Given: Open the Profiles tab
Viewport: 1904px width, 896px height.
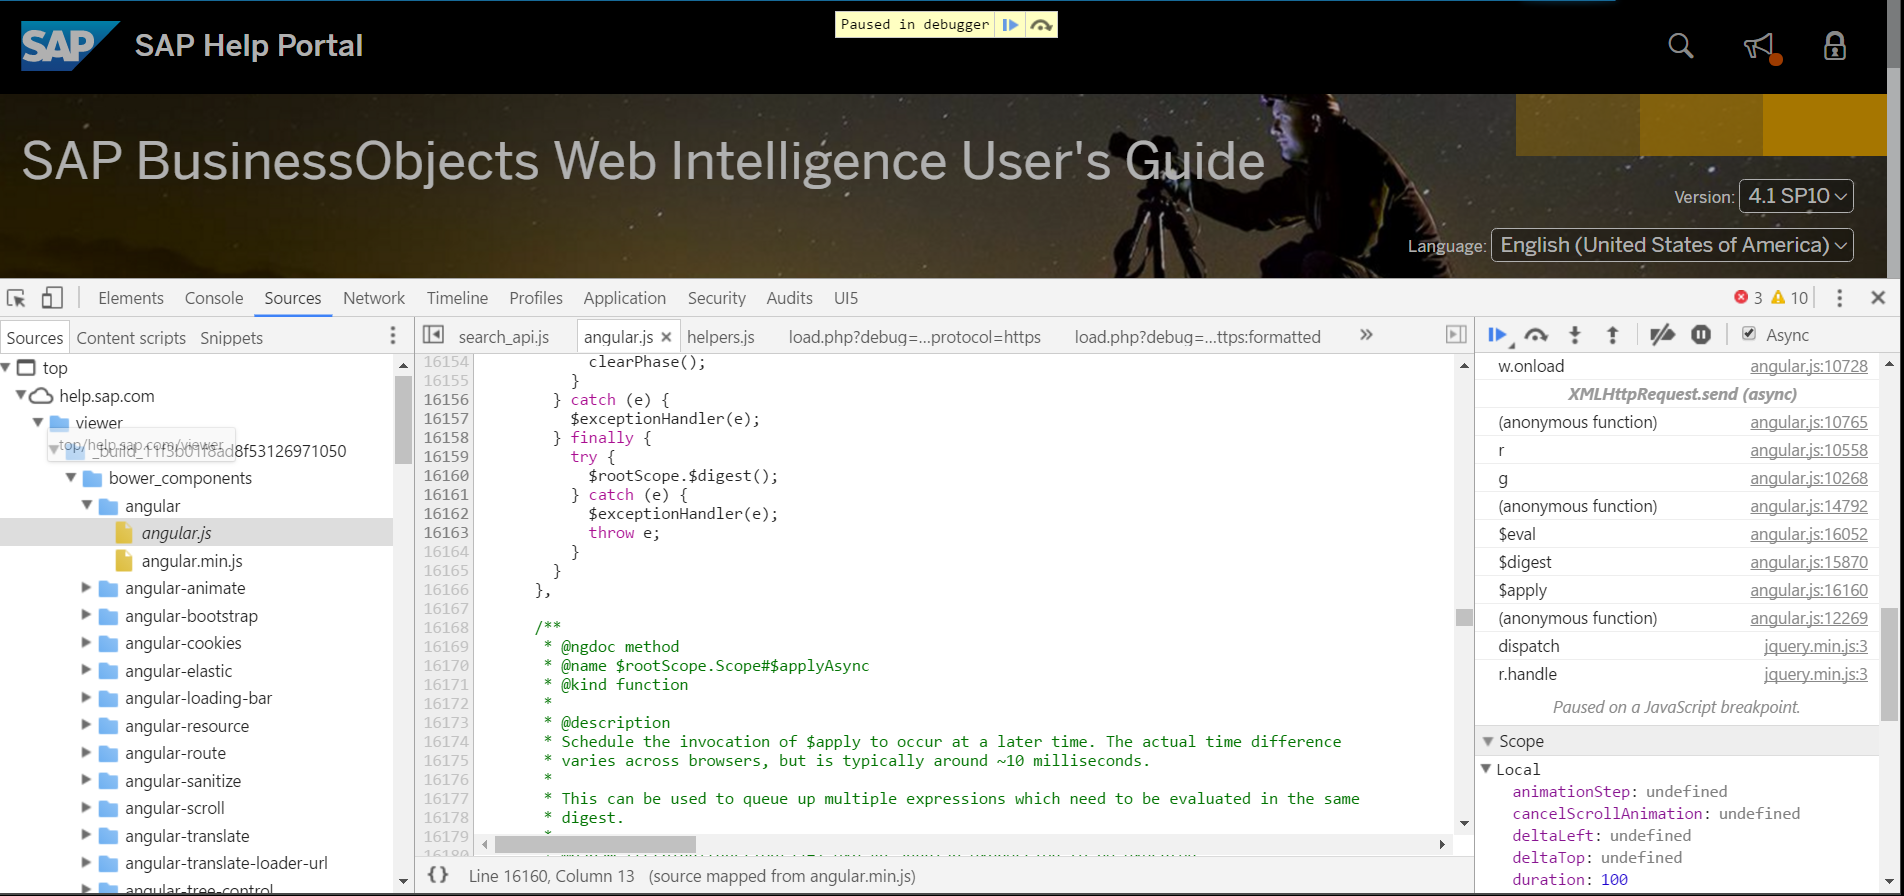Looking at the screenshot, I should [x=536, y=298].
